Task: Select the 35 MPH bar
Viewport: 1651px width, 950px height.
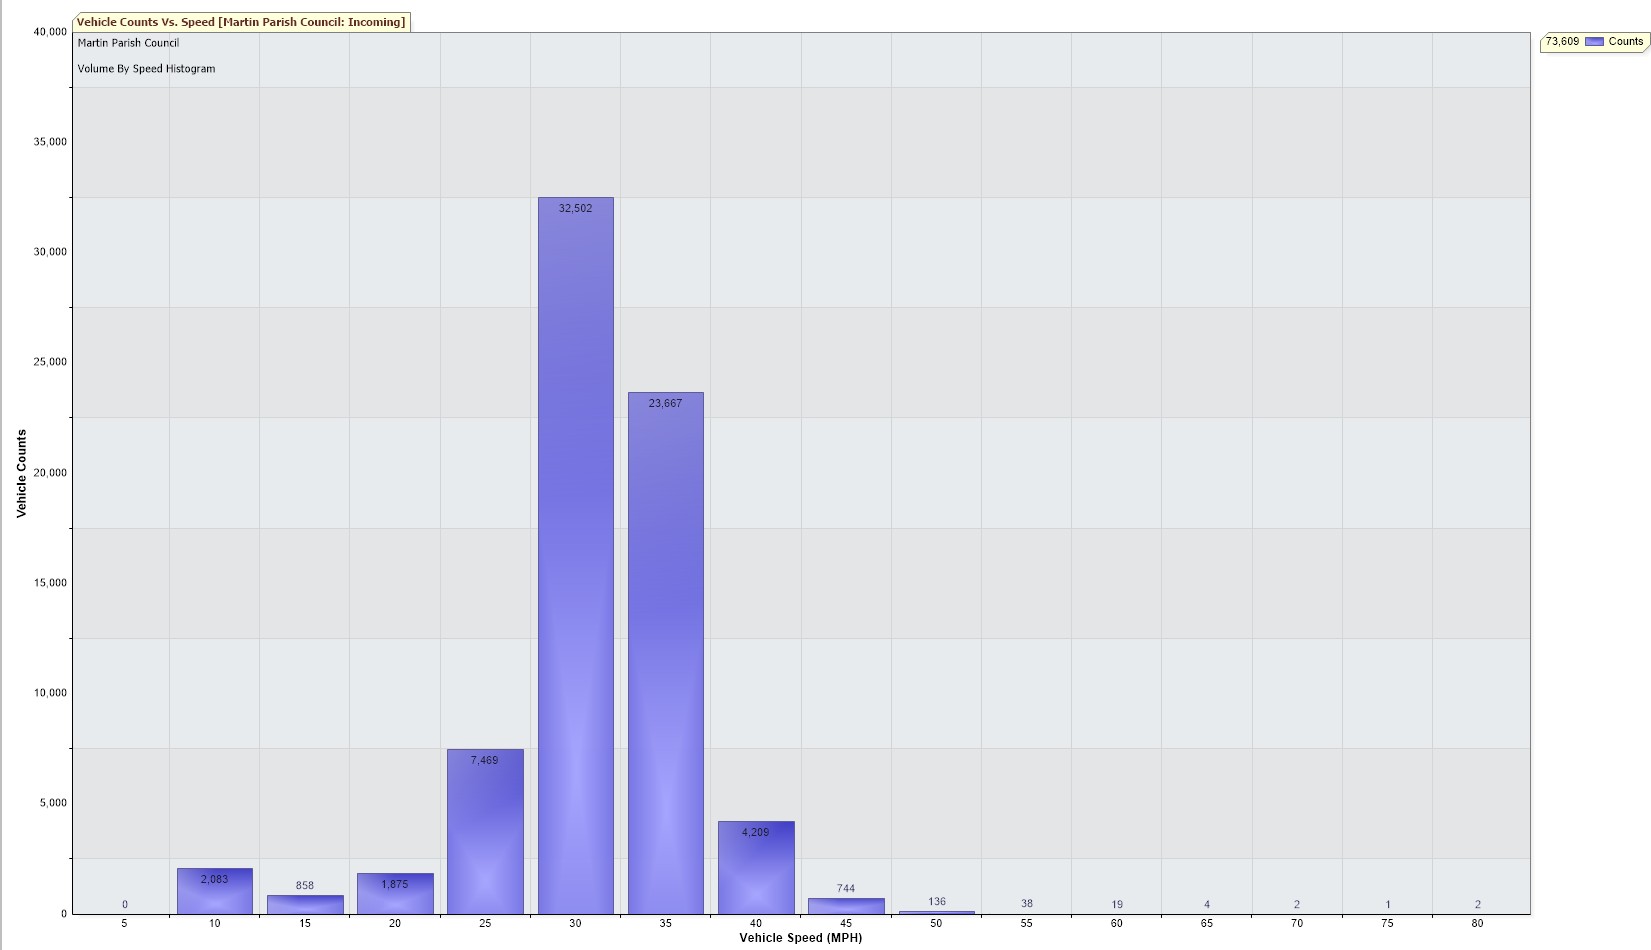Action: tap(665, 650)
